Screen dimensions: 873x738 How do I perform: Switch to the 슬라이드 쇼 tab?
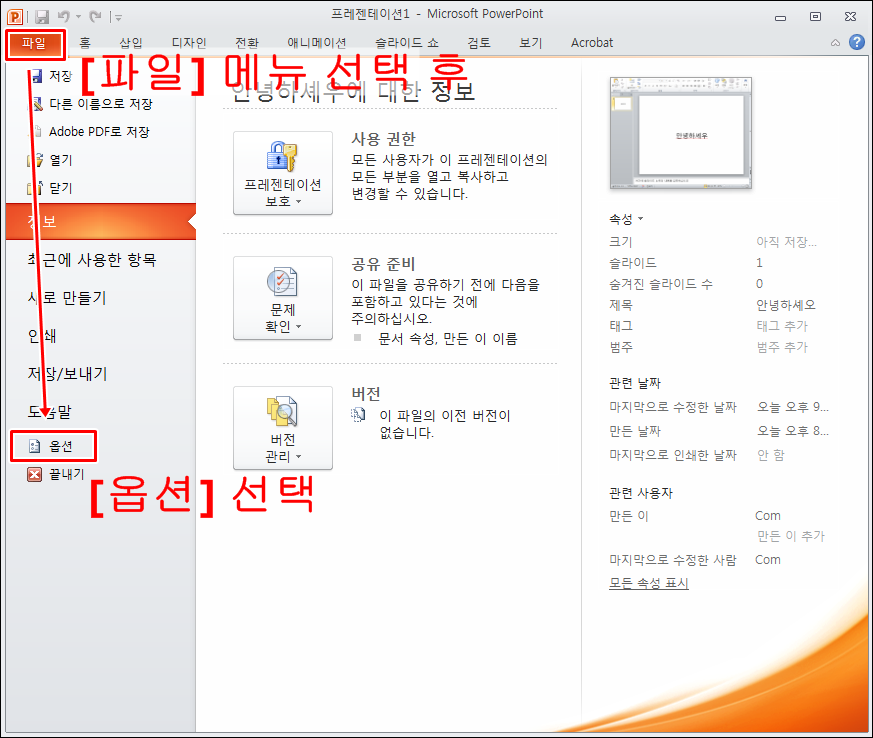tap(406, 43)
